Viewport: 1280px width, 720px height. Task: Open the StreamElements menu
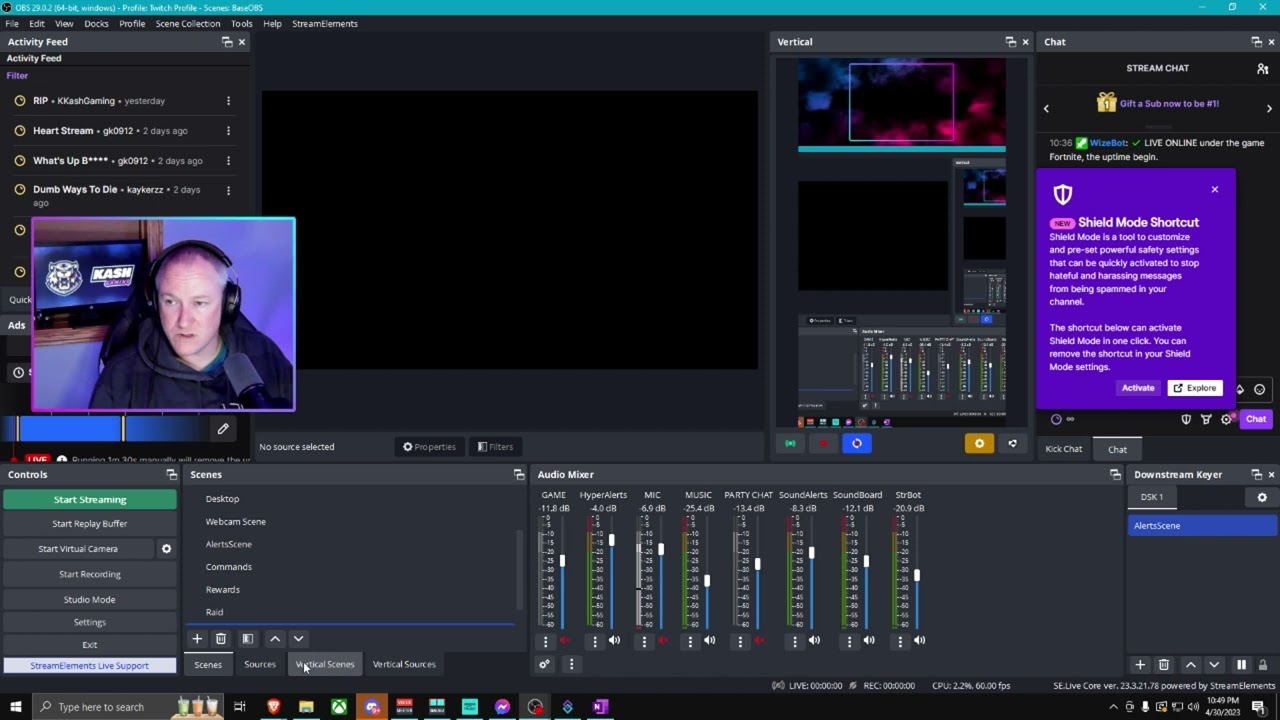(324, 24)
